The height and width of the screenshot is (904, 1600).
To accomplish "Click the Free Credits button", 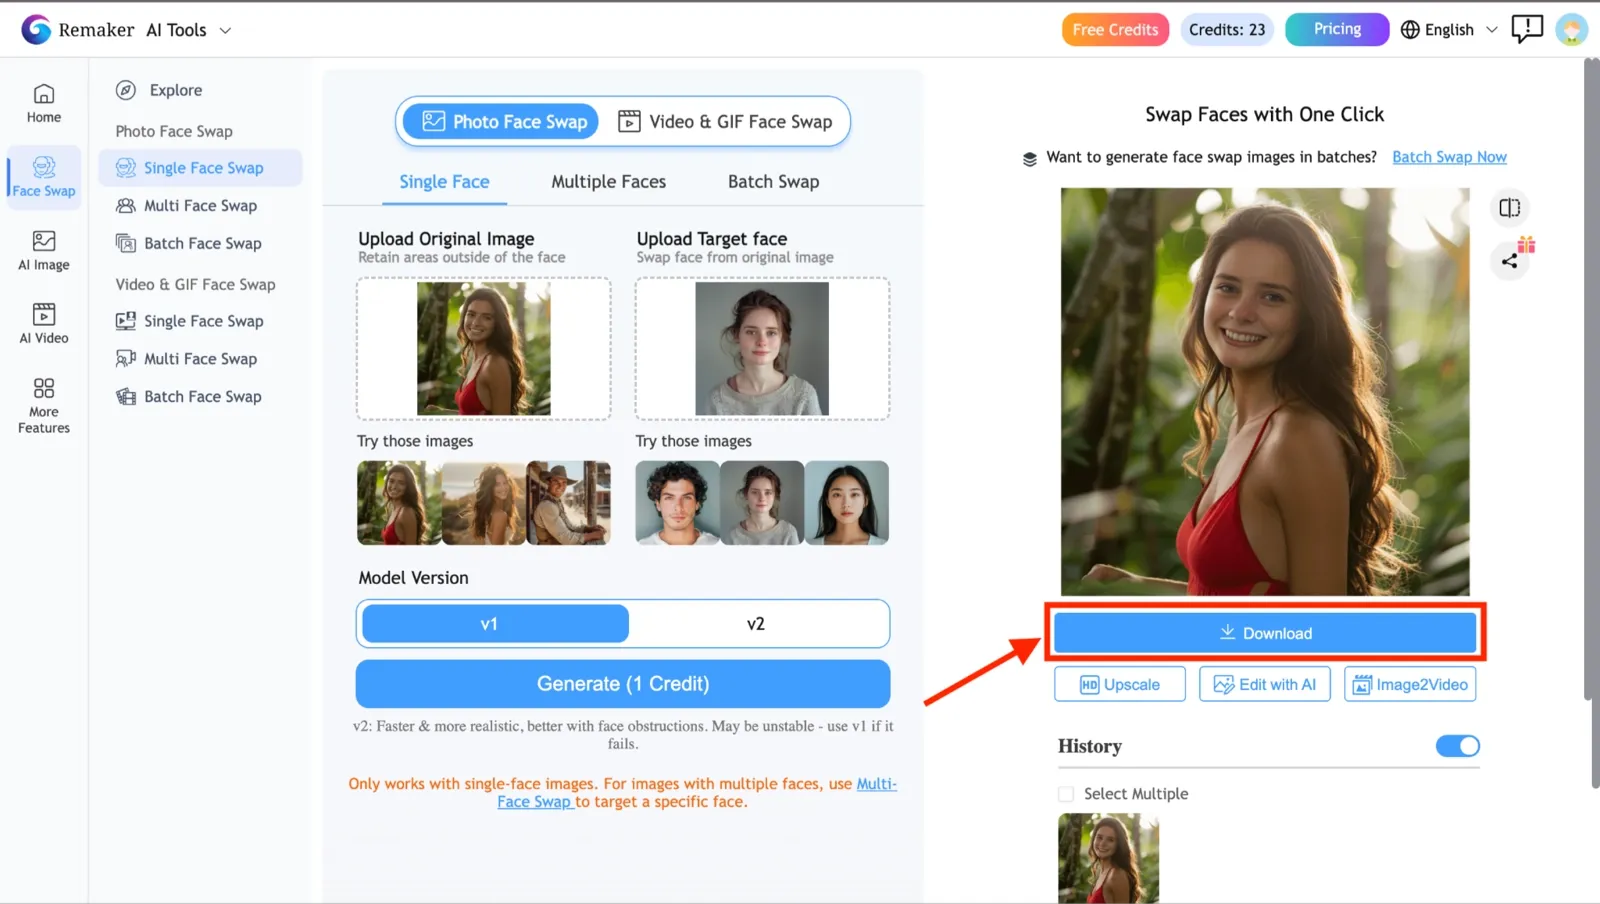I will coord(1115,30).
